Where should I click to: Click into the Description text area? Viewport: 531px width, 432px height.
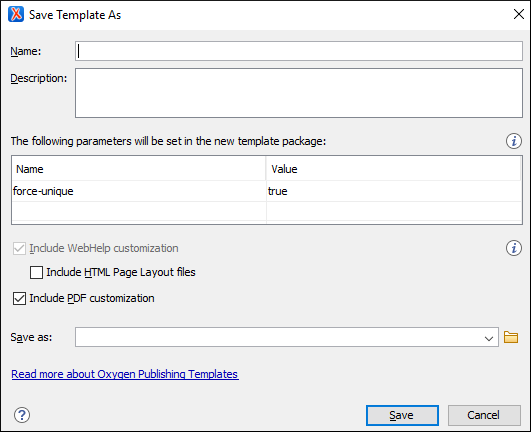coord(299,93)
